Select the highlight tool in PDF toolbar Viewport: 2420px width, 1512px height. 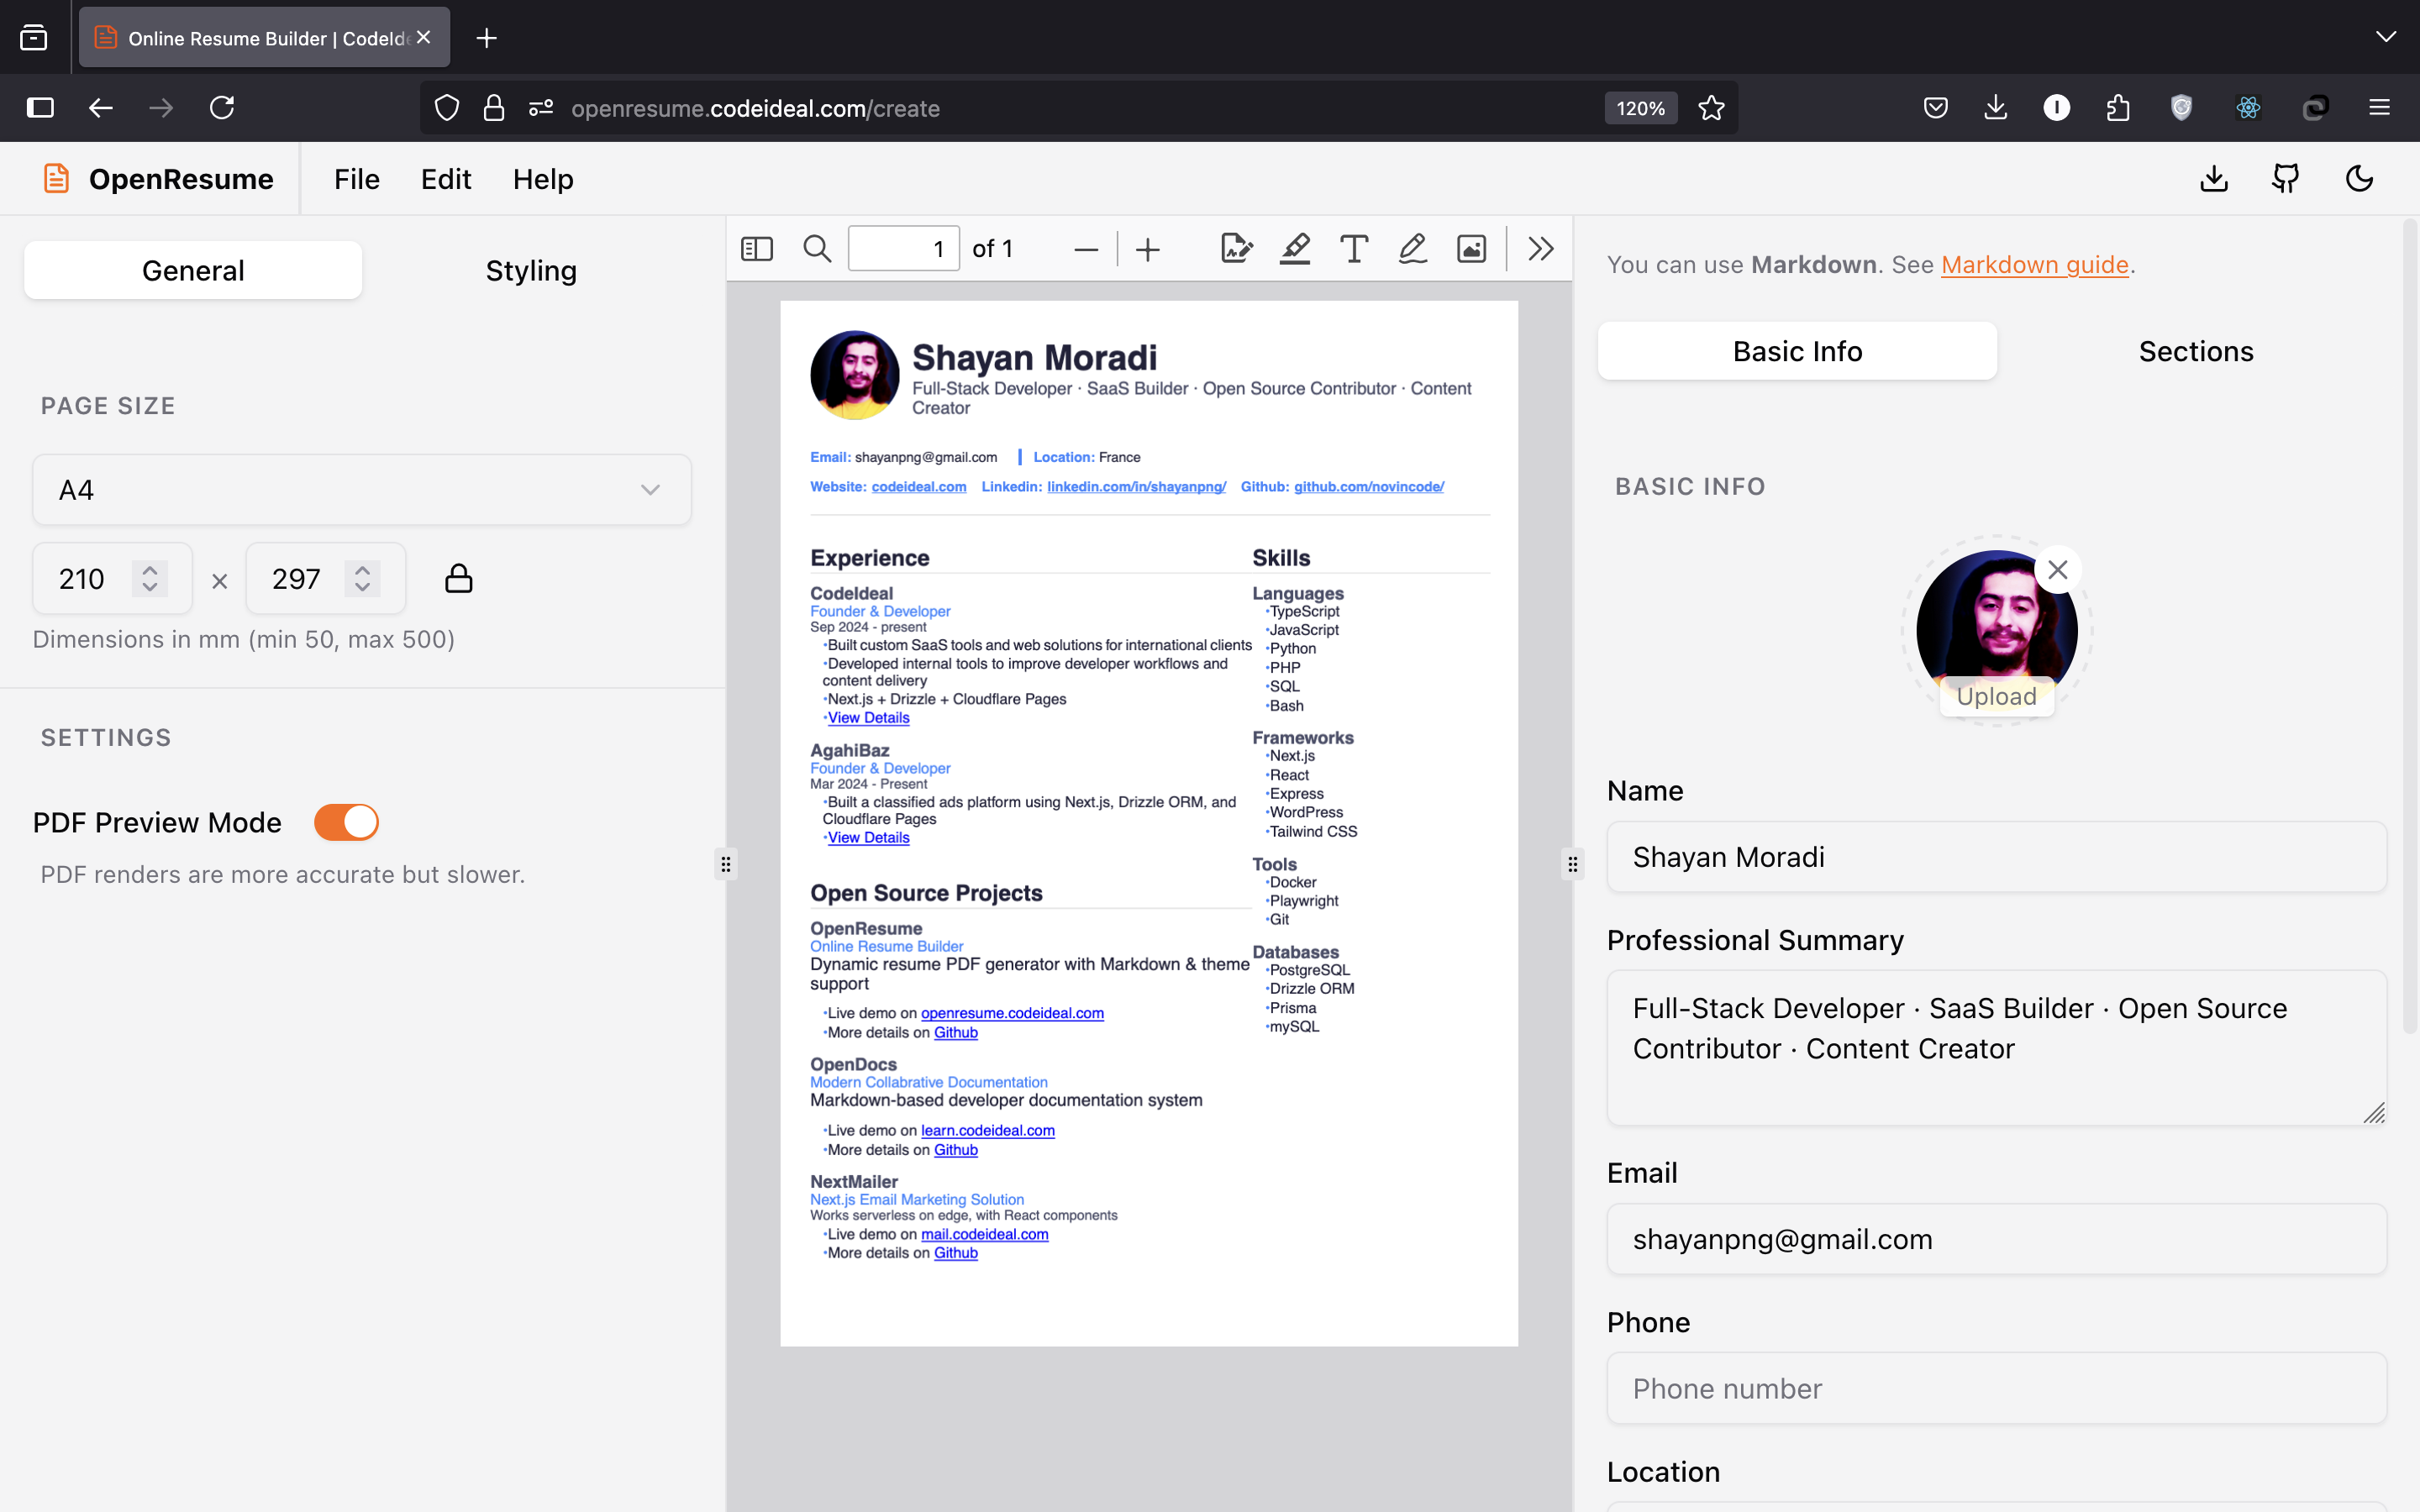[1295, 249]
